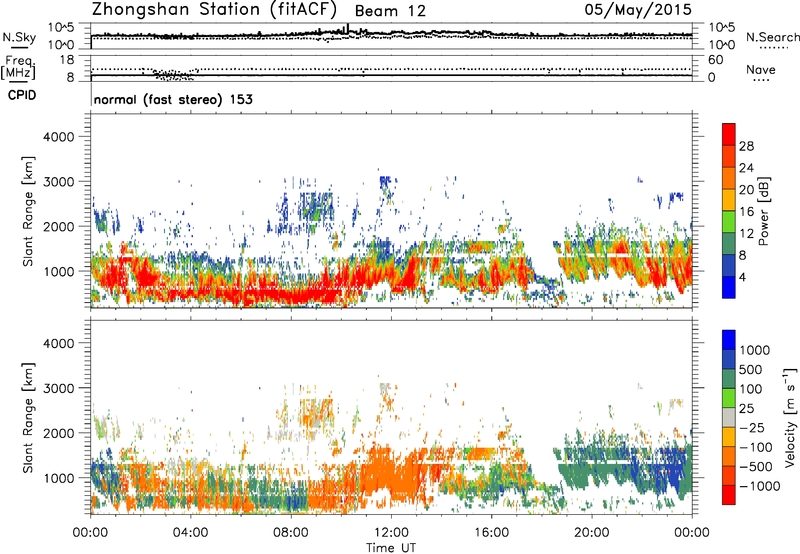Click the yellow-orange 16-20 dB Power swatch

click(x=729, y=200)
